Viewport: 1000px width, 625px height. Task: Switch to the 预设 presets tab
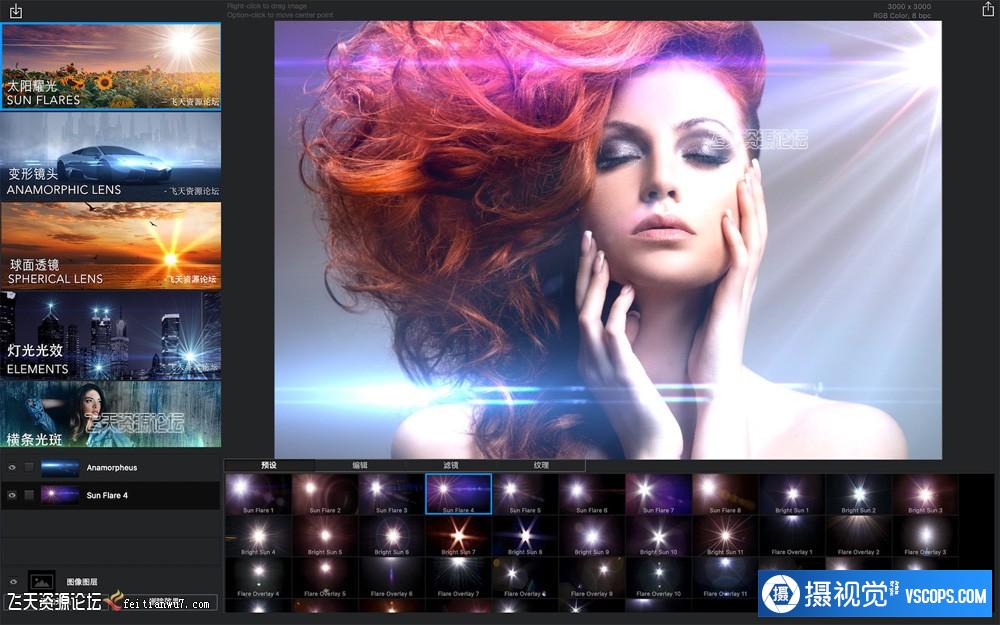click(x=269, y=465)
